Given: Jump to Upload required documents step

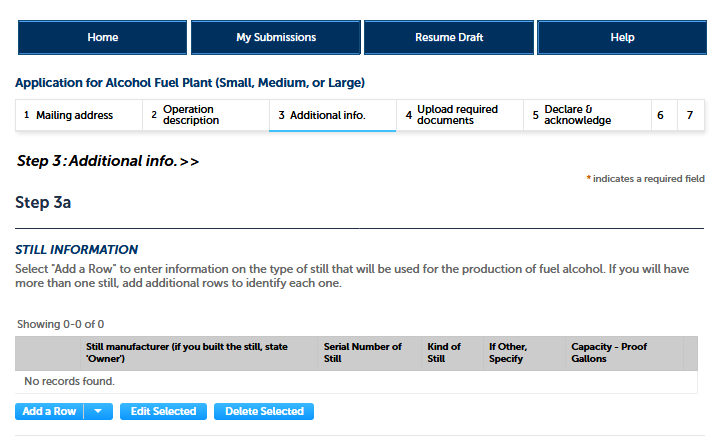Looking at the screenshot, I should 459,115.
